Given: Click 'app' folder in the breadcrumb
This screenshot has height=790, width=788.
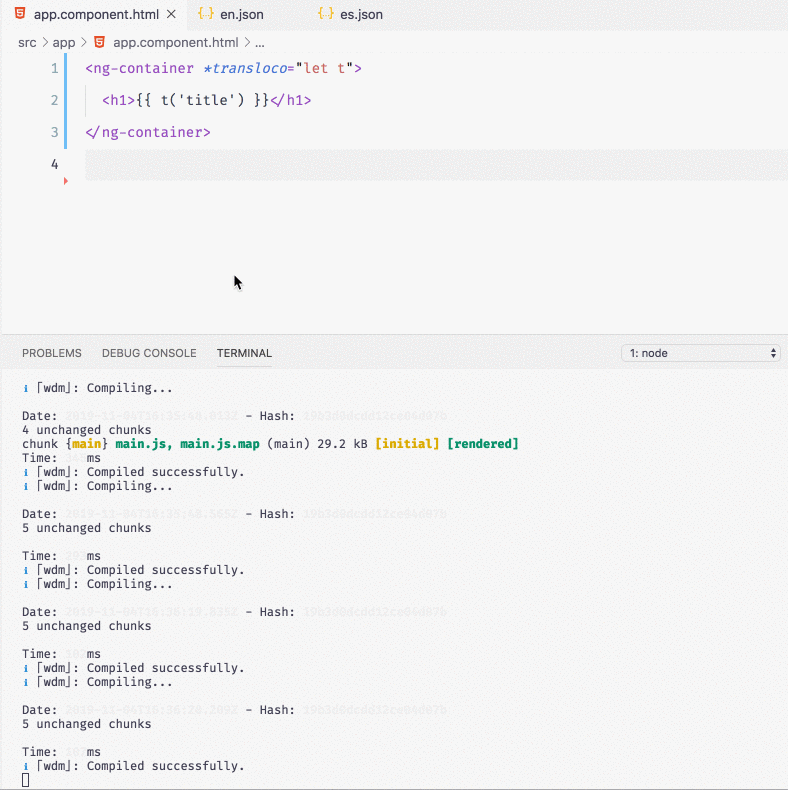Looking at the screenshot, I should tap(63, 42).
